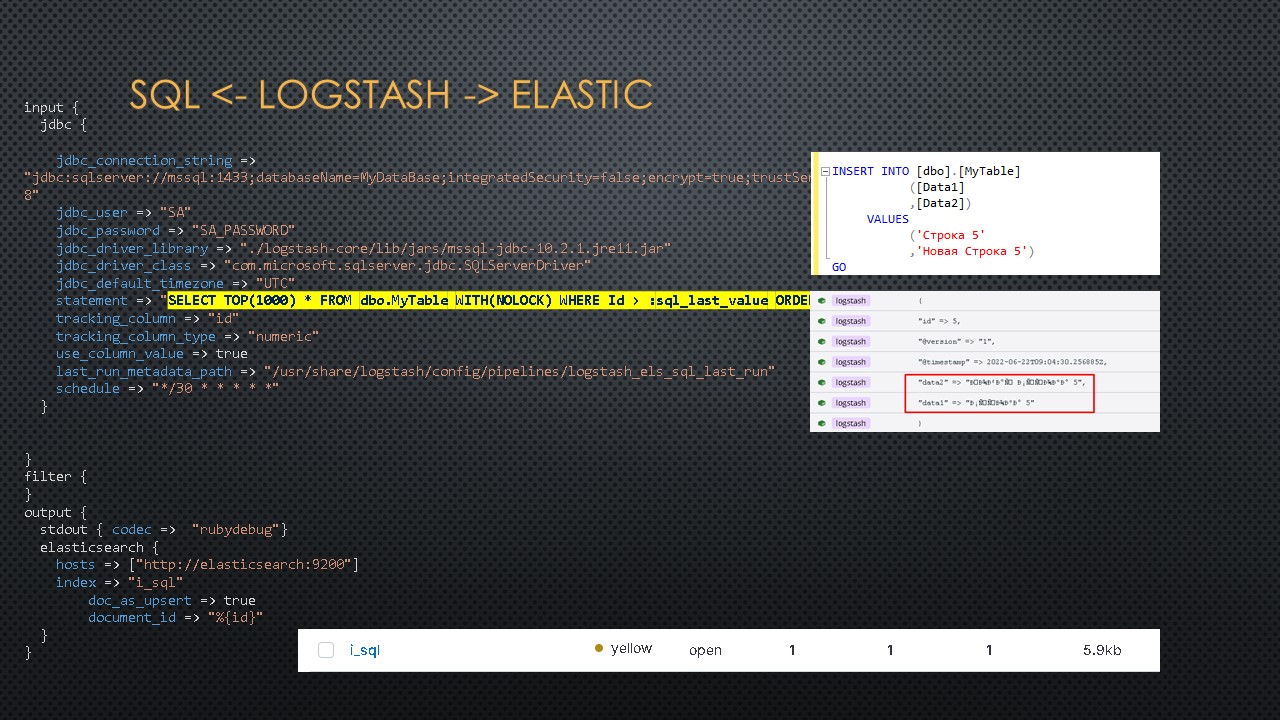Click the "open" status of i_sql index
This screenshot has height=720, width=1280.
(x=705, y=650)
